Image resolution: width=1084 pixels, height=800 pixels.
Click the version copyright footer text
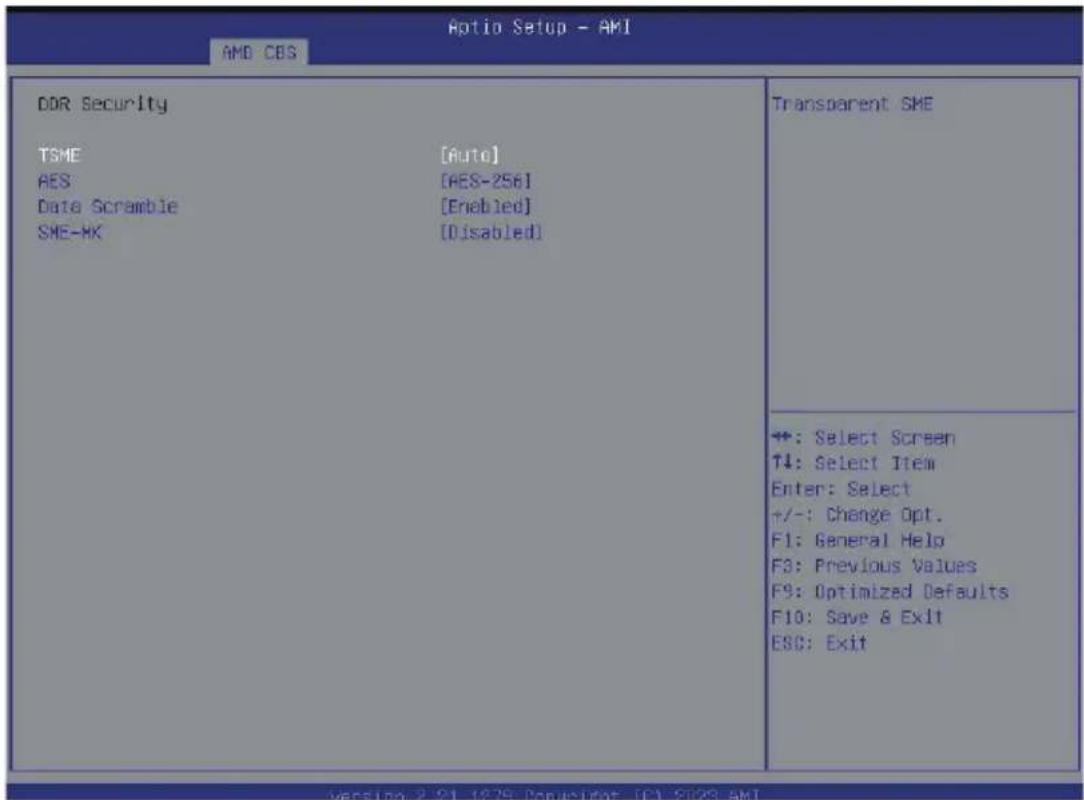pyautogui.click(x=545, y=794)
